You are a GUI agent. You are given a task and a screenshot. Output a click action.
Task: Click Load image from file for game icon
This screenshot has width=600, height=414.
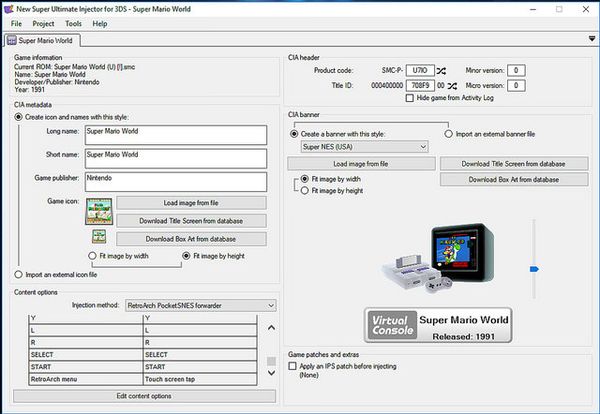click(191, 203)
